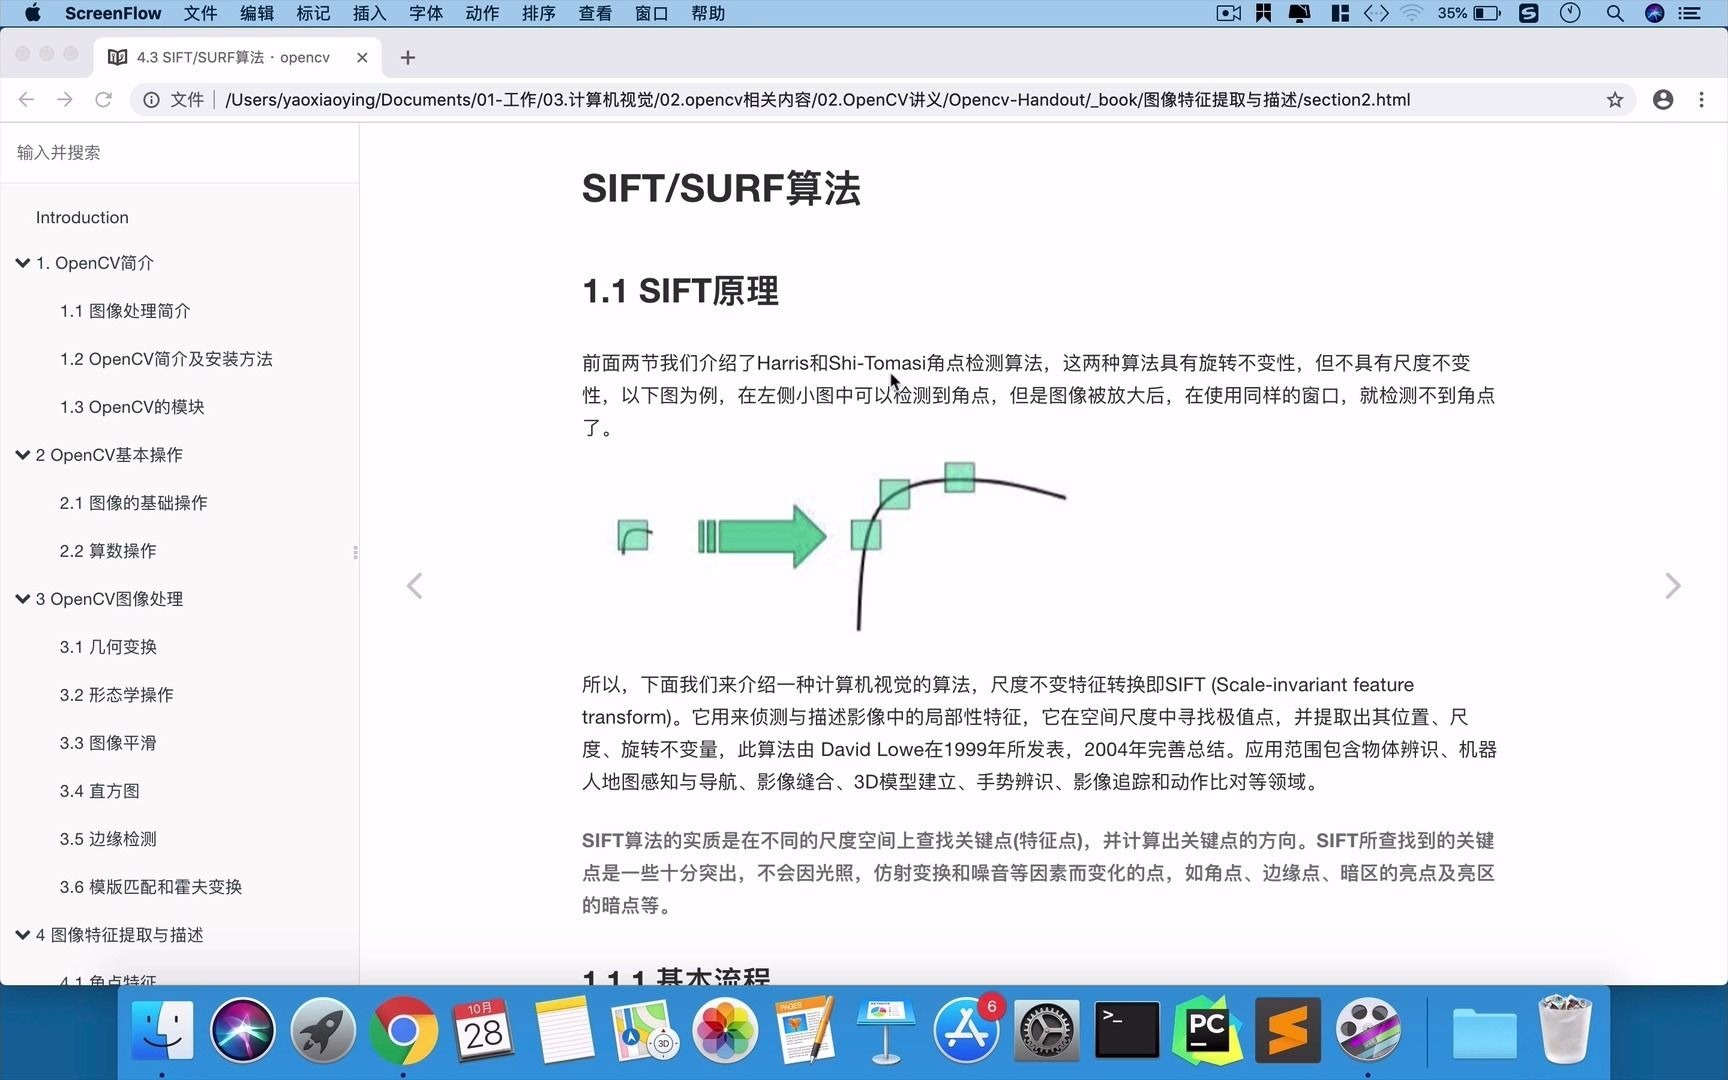Collapse the 3 OpenCV图像处理 section

(22, 598)
